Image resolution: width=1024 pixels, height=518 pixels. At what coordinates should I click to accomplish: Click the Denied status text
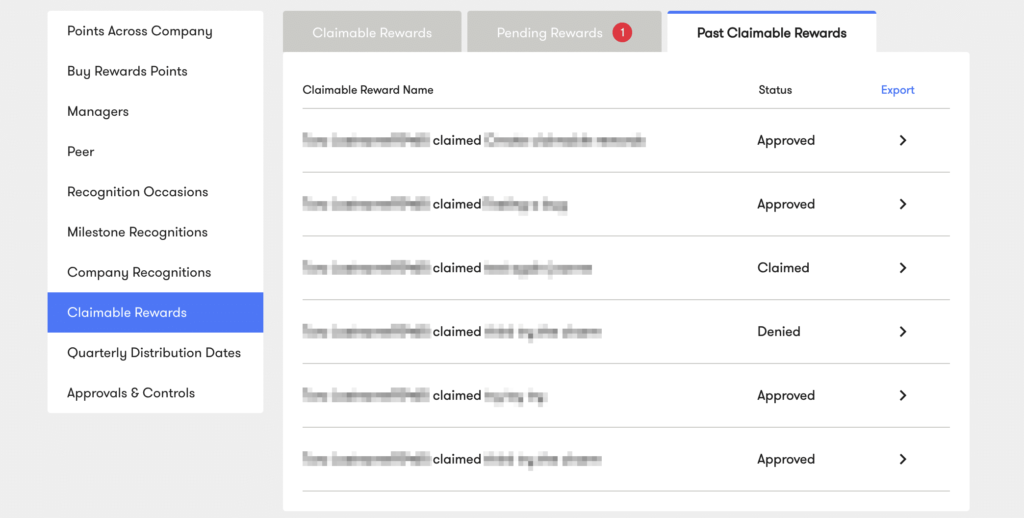pos(778,332)
